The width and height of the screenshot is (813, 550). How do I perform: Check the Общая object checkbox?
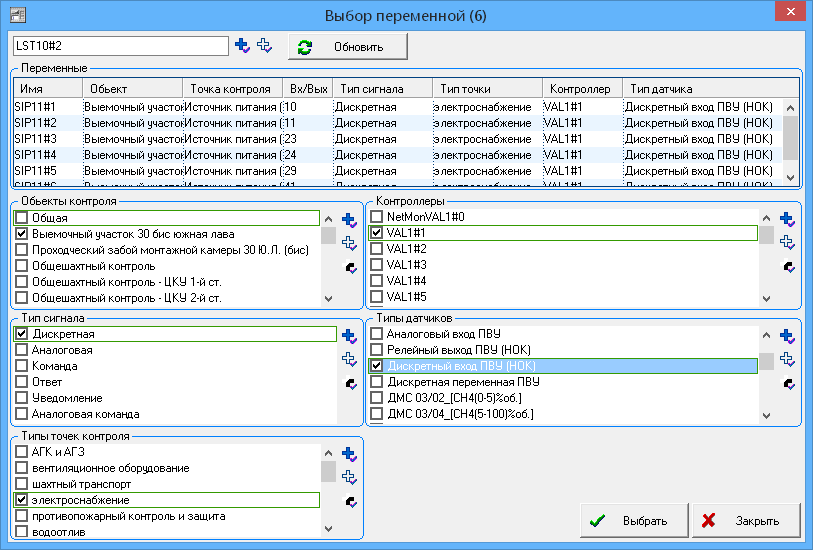(21, 217)
